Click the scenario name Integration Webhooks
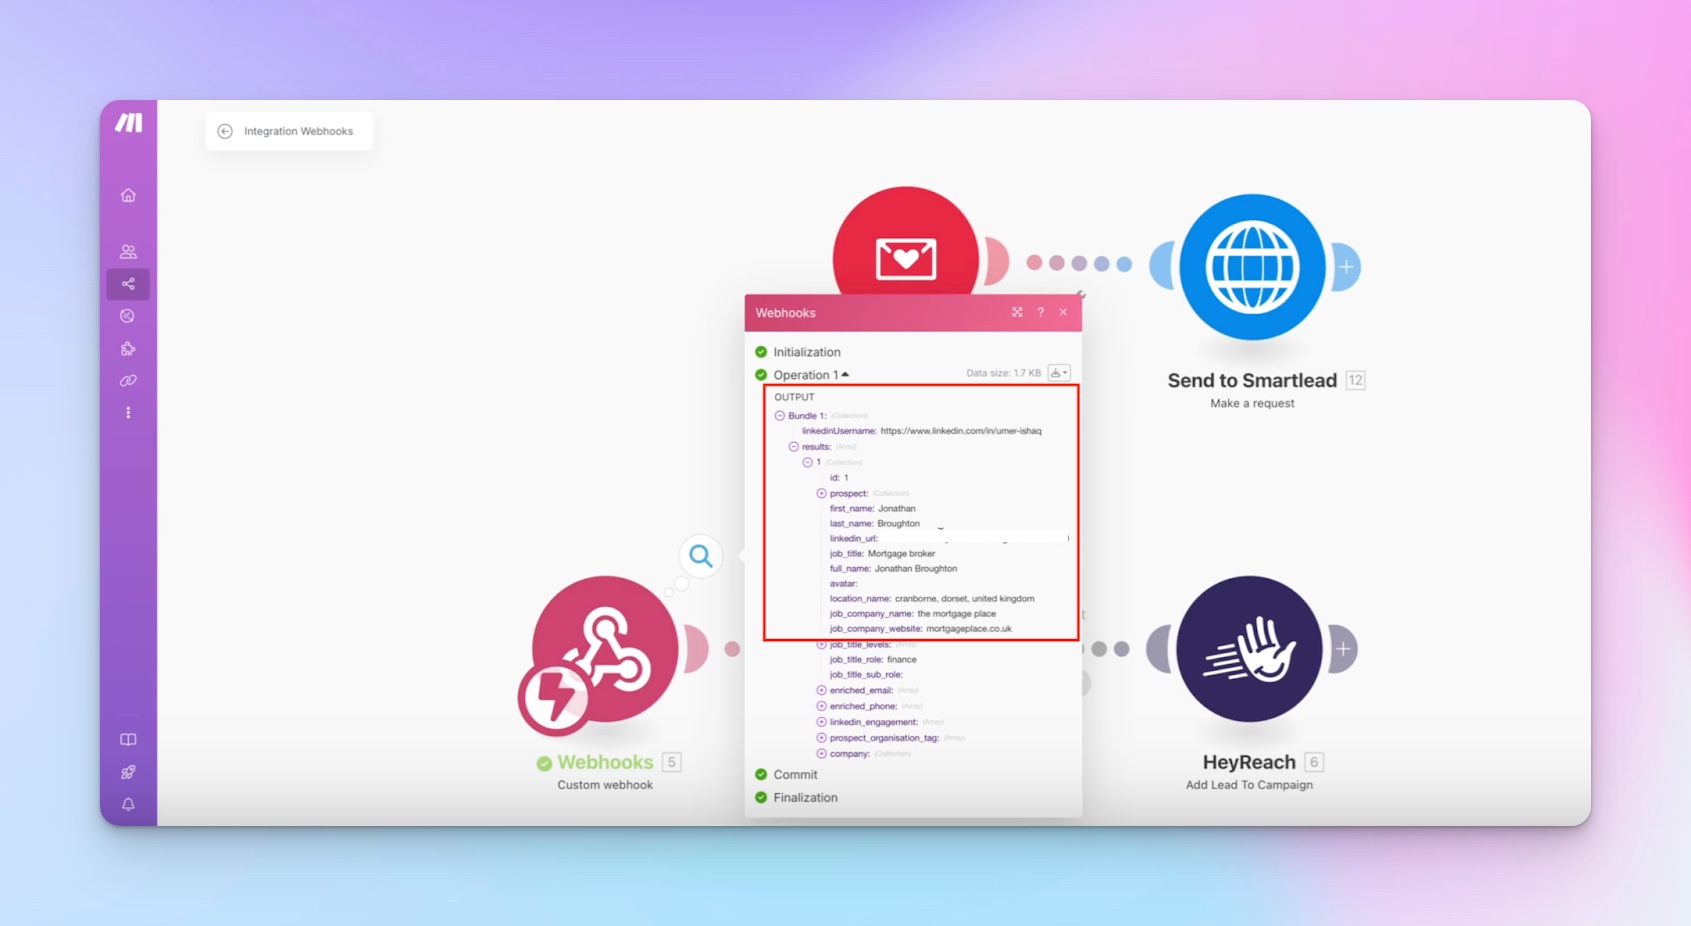The width and height of the screenshot is (1691, 926). point(298,131)
